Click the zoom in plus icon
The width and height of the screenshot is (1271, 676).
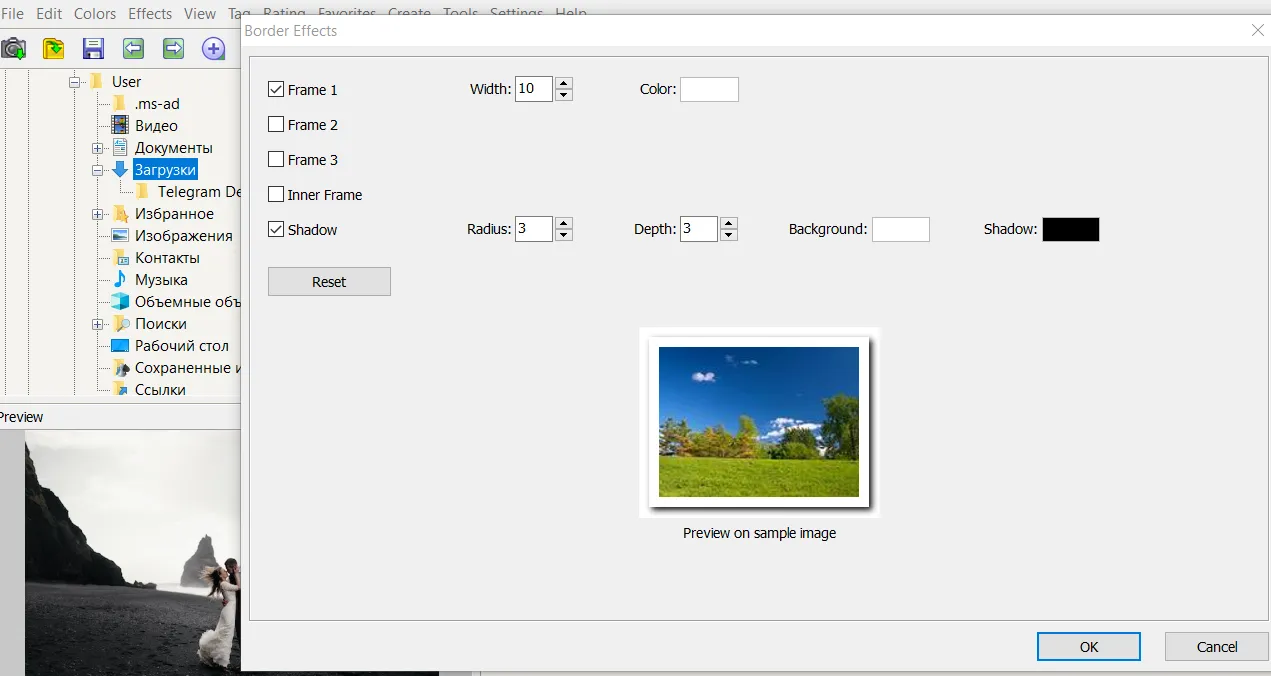pyautogui.click(x=213, y=48)
